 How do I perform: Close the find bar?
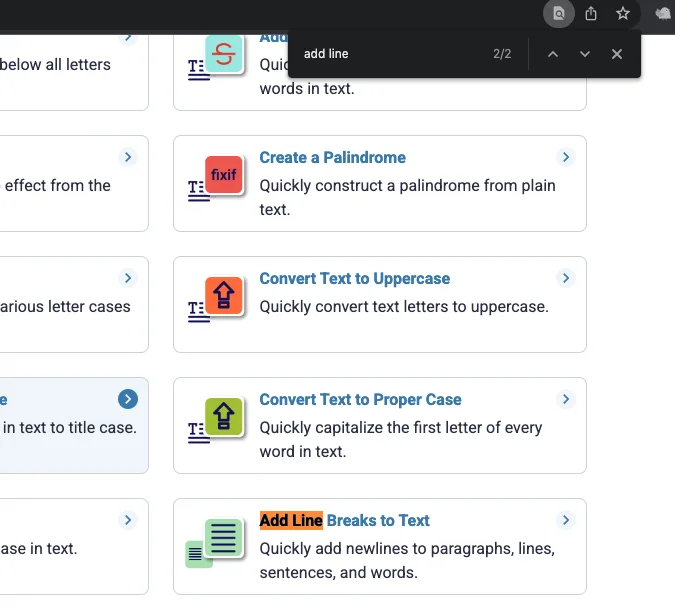tap(616, 54)
